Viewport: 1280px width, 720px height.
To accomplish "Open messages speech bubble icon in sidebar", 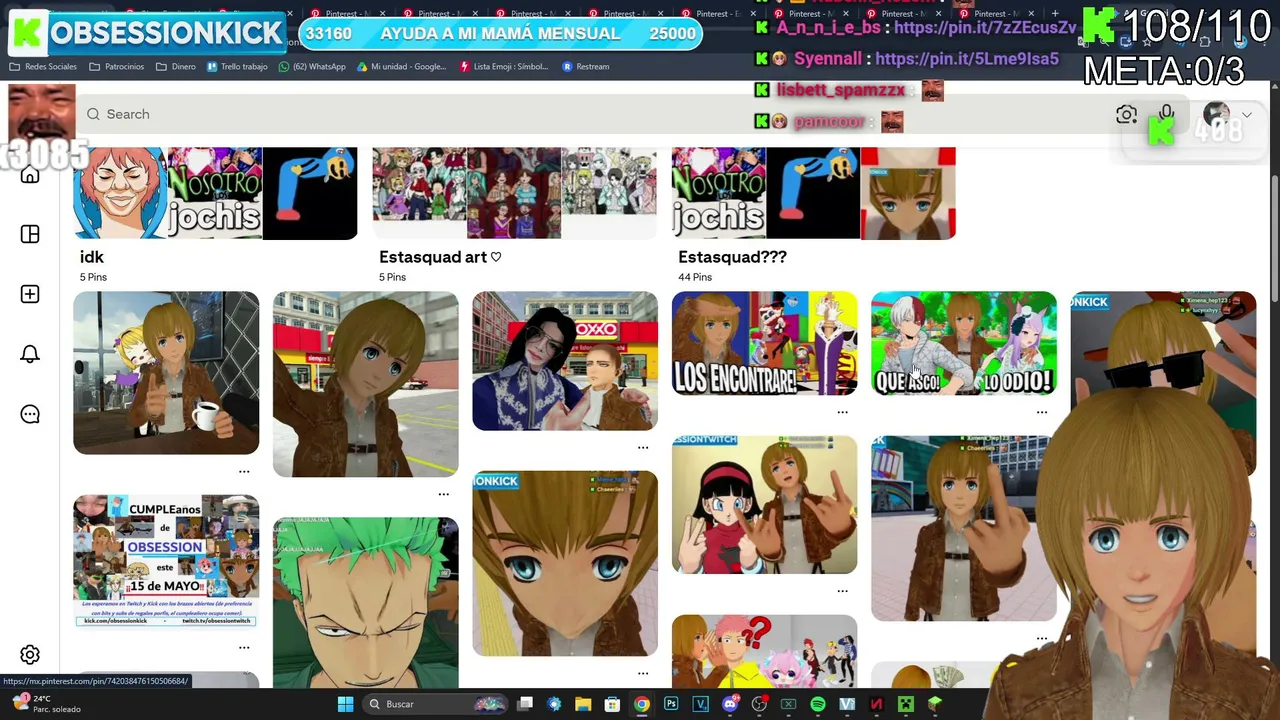I will pos(30,414).
